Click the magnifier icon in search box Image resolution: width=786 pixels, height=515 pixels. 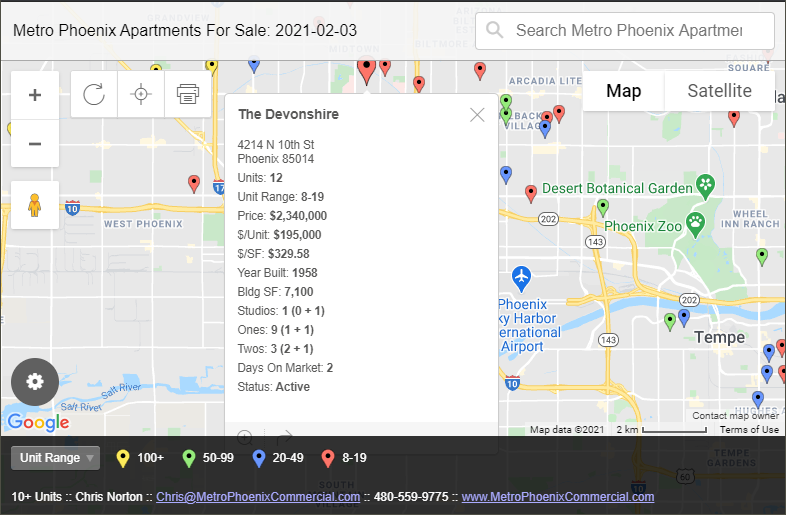tap(494, 30)
